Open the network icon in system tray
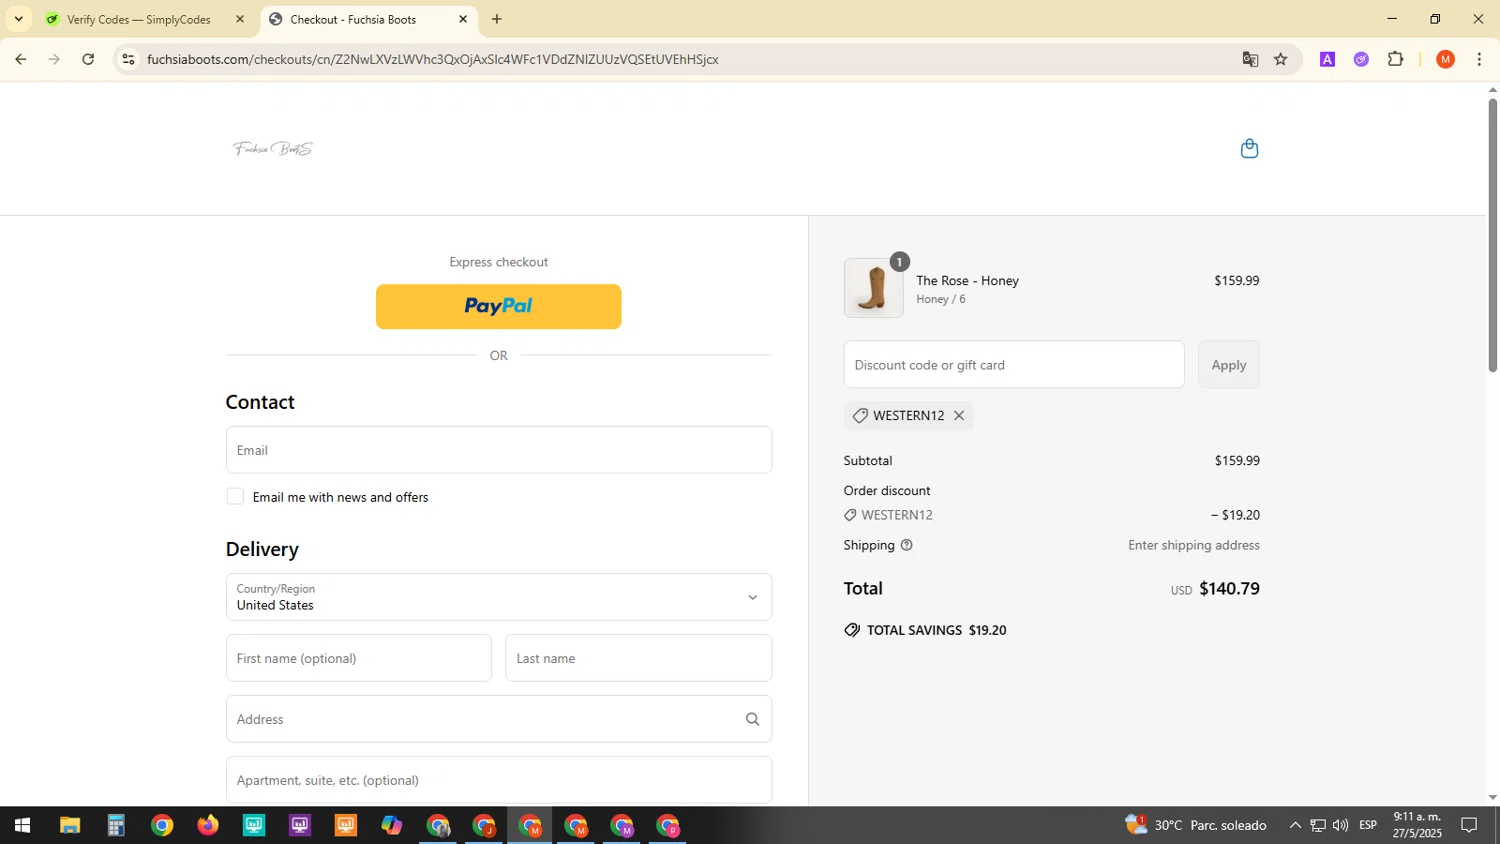Viewport: 1500px width, 844px height. pos(1318,826)
